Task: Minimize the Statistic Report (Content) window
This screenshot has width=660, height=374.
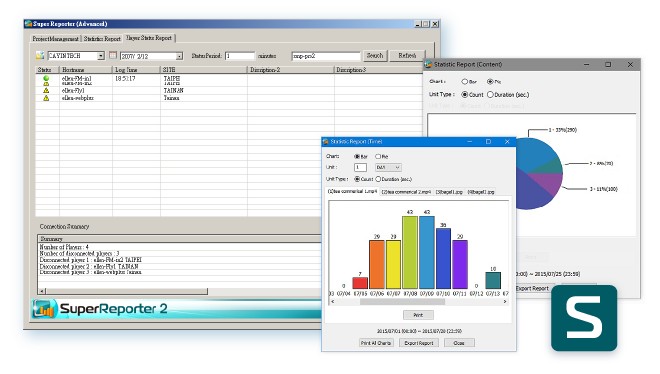Action: coord(587,64)
